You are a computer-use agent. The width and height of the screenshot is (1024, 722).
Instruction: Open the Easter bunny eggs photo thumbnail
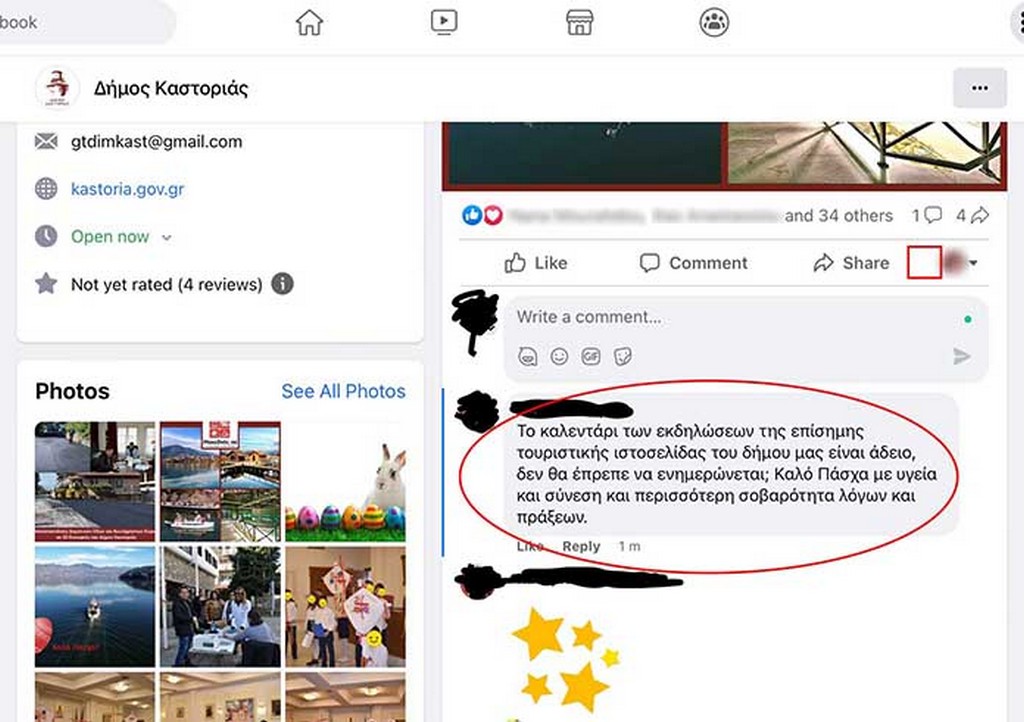(345, 482)
